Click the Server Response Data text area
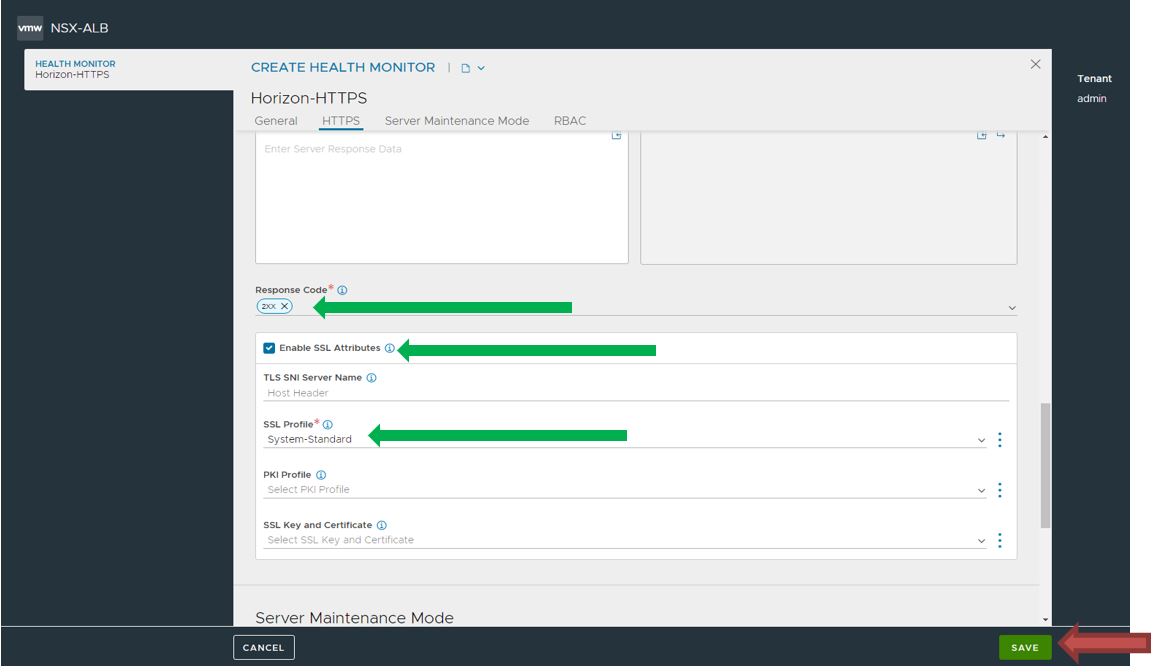 [x=442, y=198]
